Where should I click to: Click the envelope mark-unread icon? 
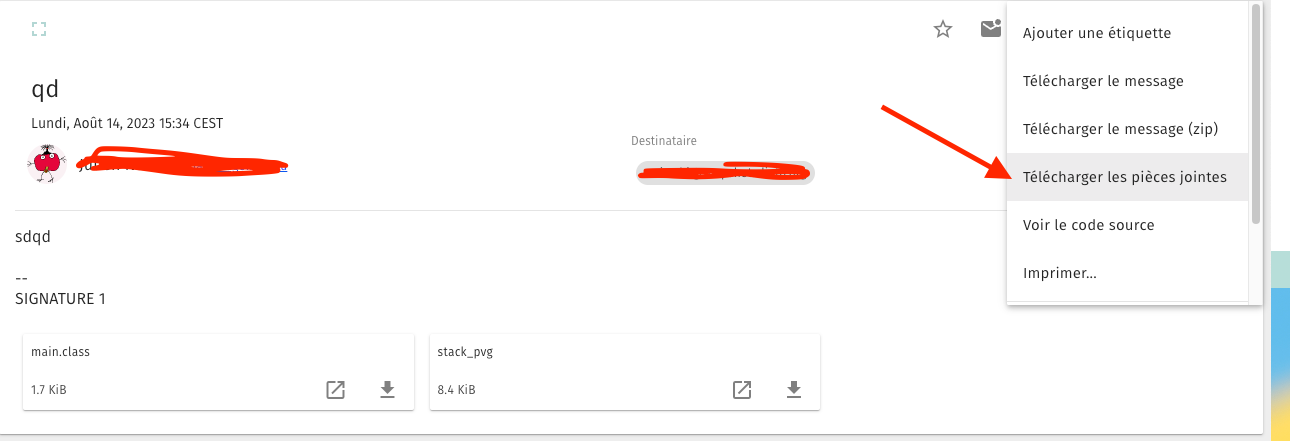990,29
